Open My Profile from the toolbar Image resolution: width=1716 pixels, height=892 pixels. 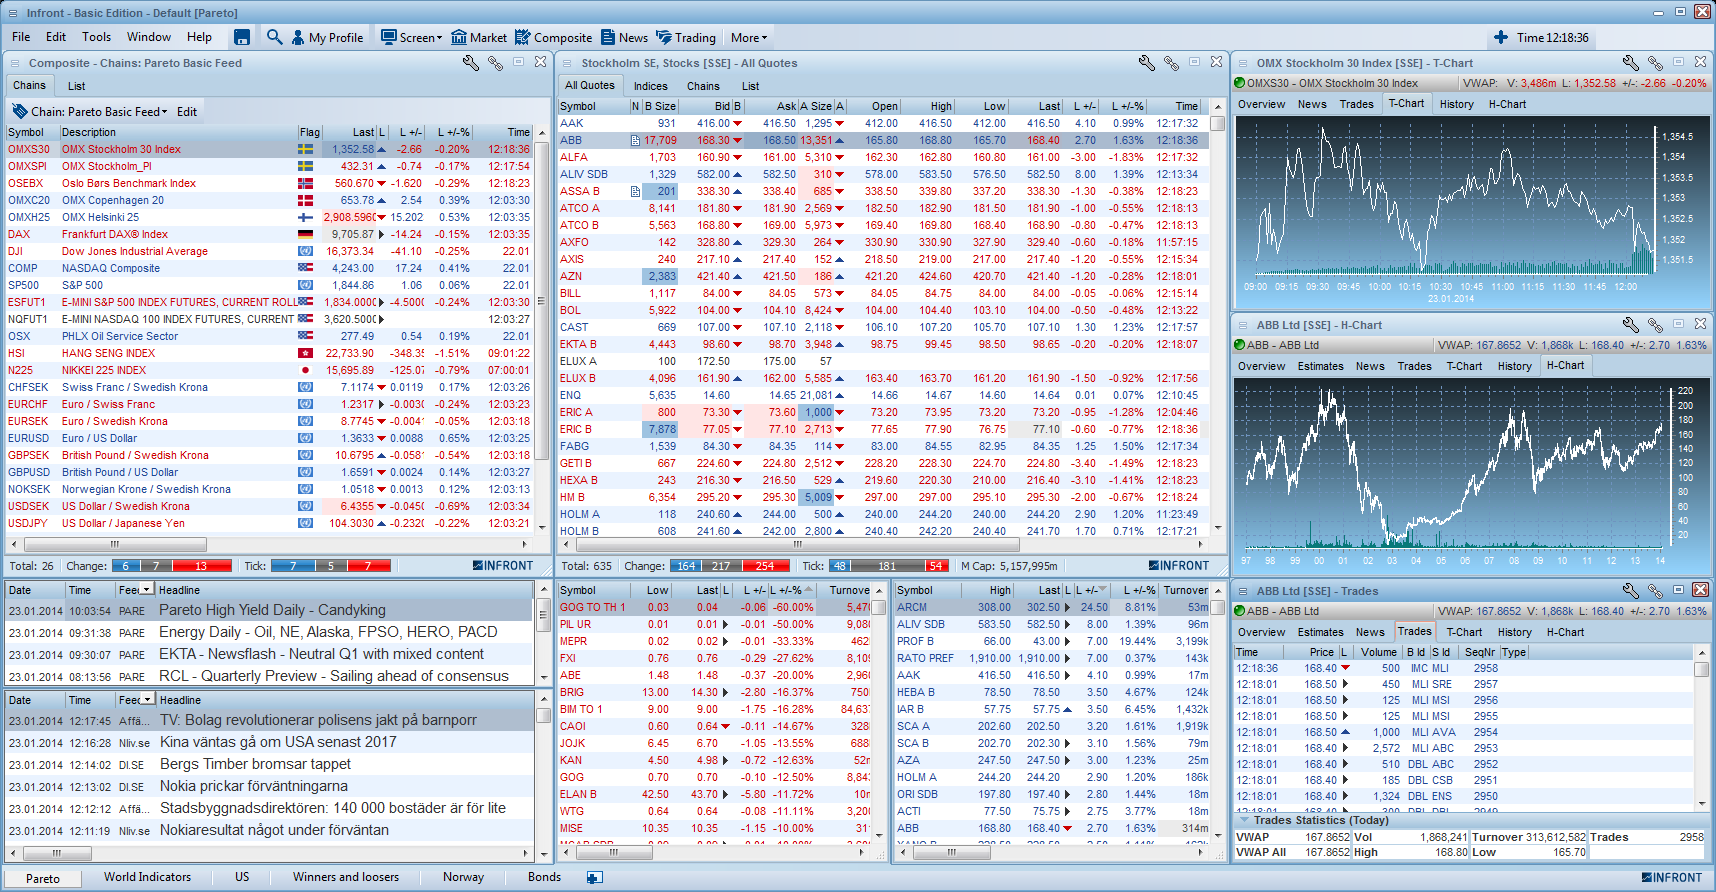coord(327,37)
